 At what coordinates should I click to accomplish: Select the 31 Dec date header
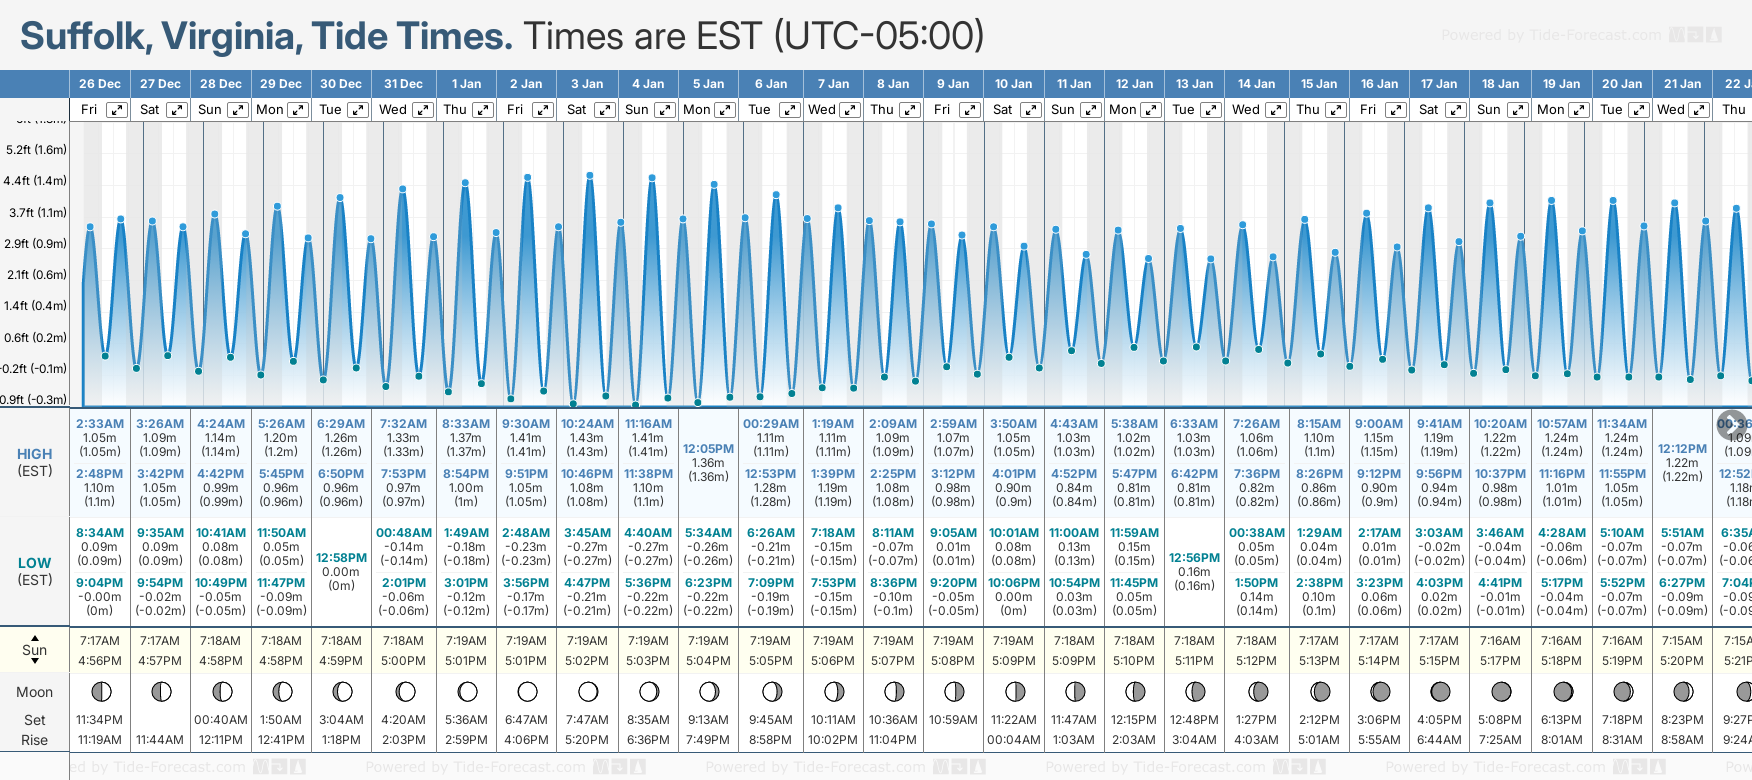[x=403, y=84]
